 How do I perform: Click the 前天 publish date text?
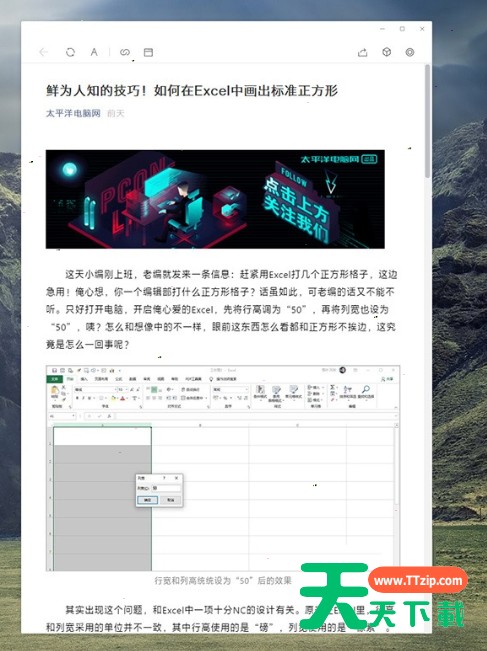point(116,113)
